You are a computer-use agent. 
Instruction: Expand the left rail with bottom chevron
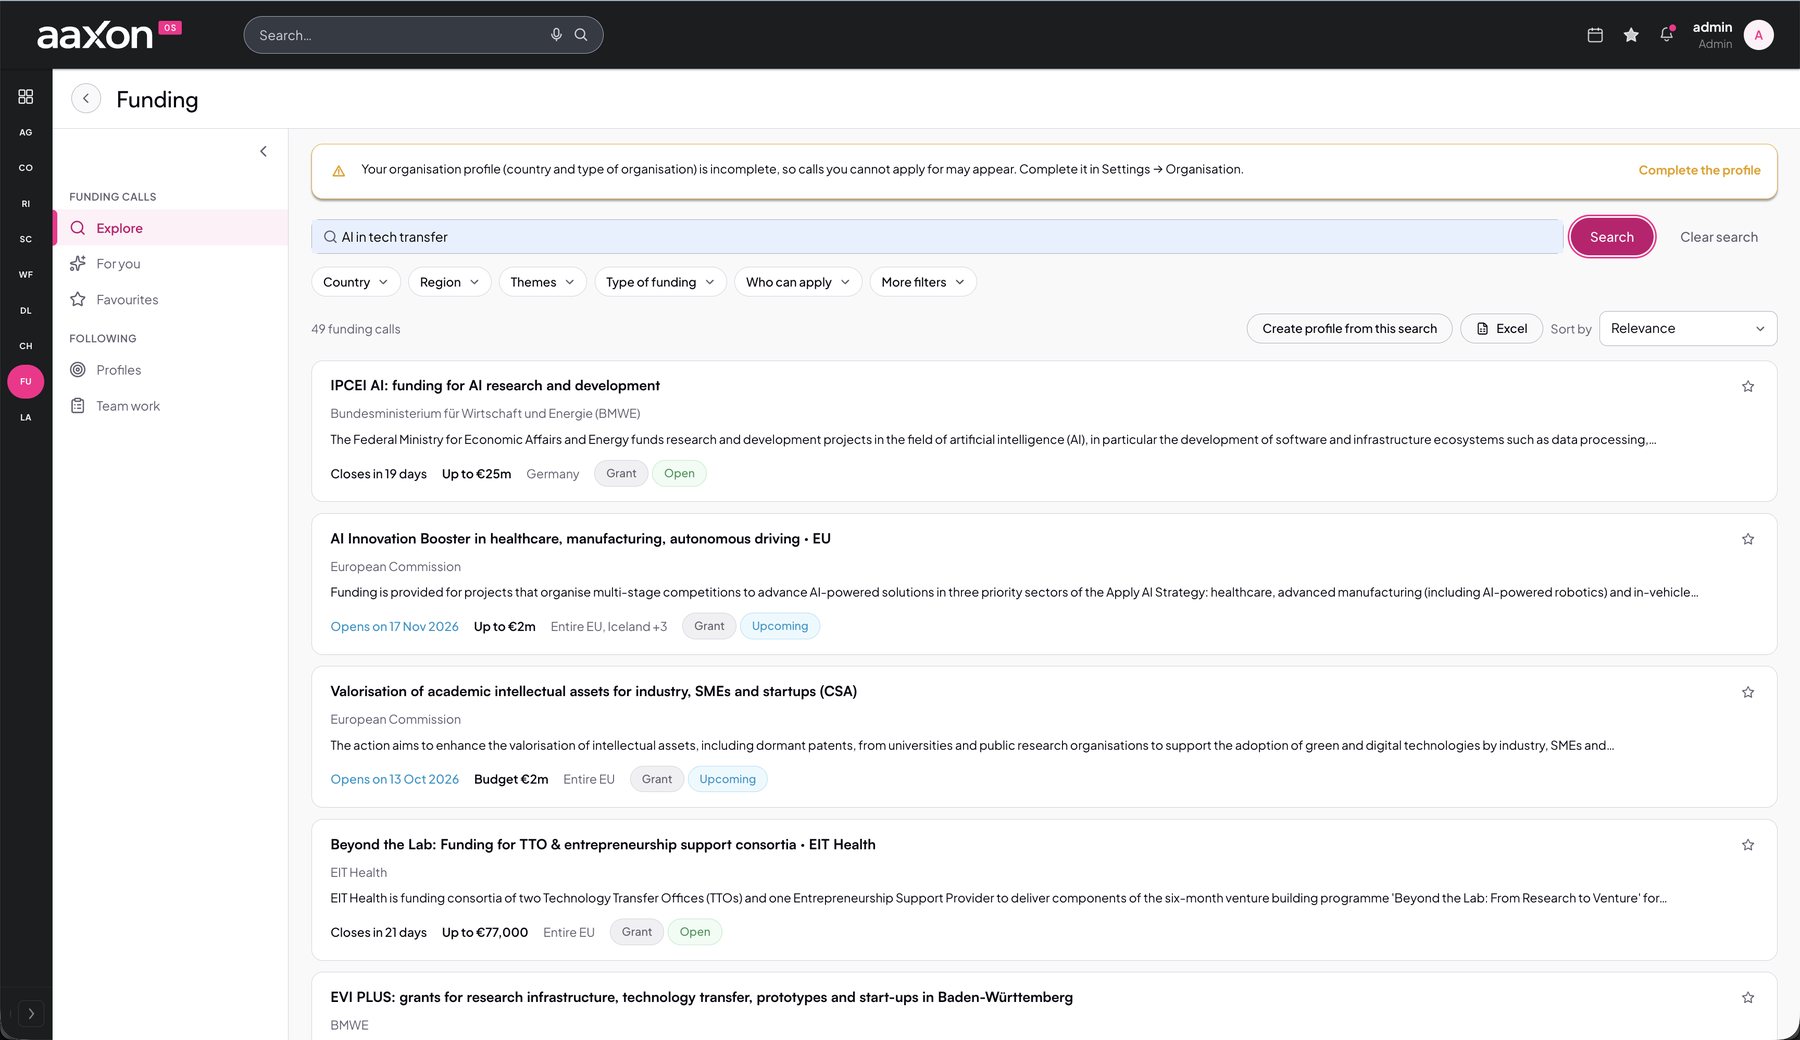coord(31,1013)
